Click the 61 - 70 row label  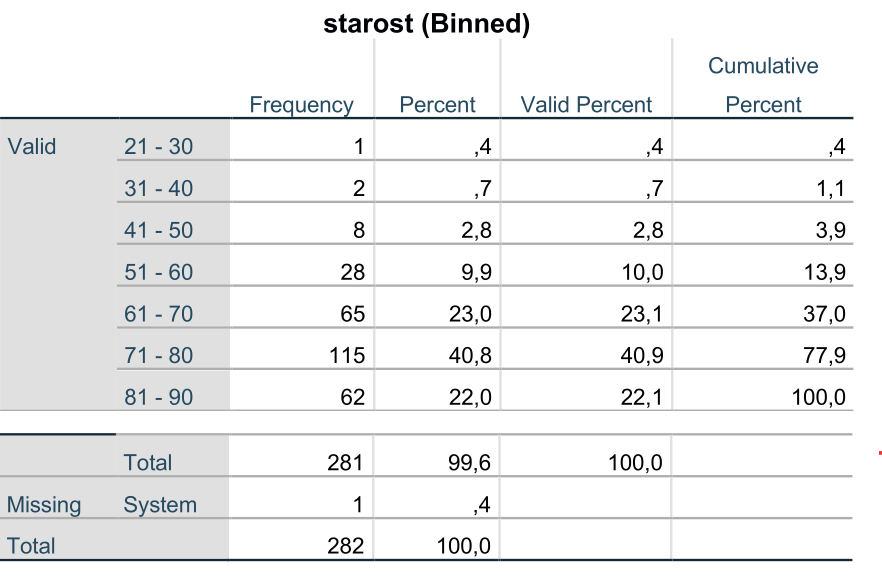159,314
